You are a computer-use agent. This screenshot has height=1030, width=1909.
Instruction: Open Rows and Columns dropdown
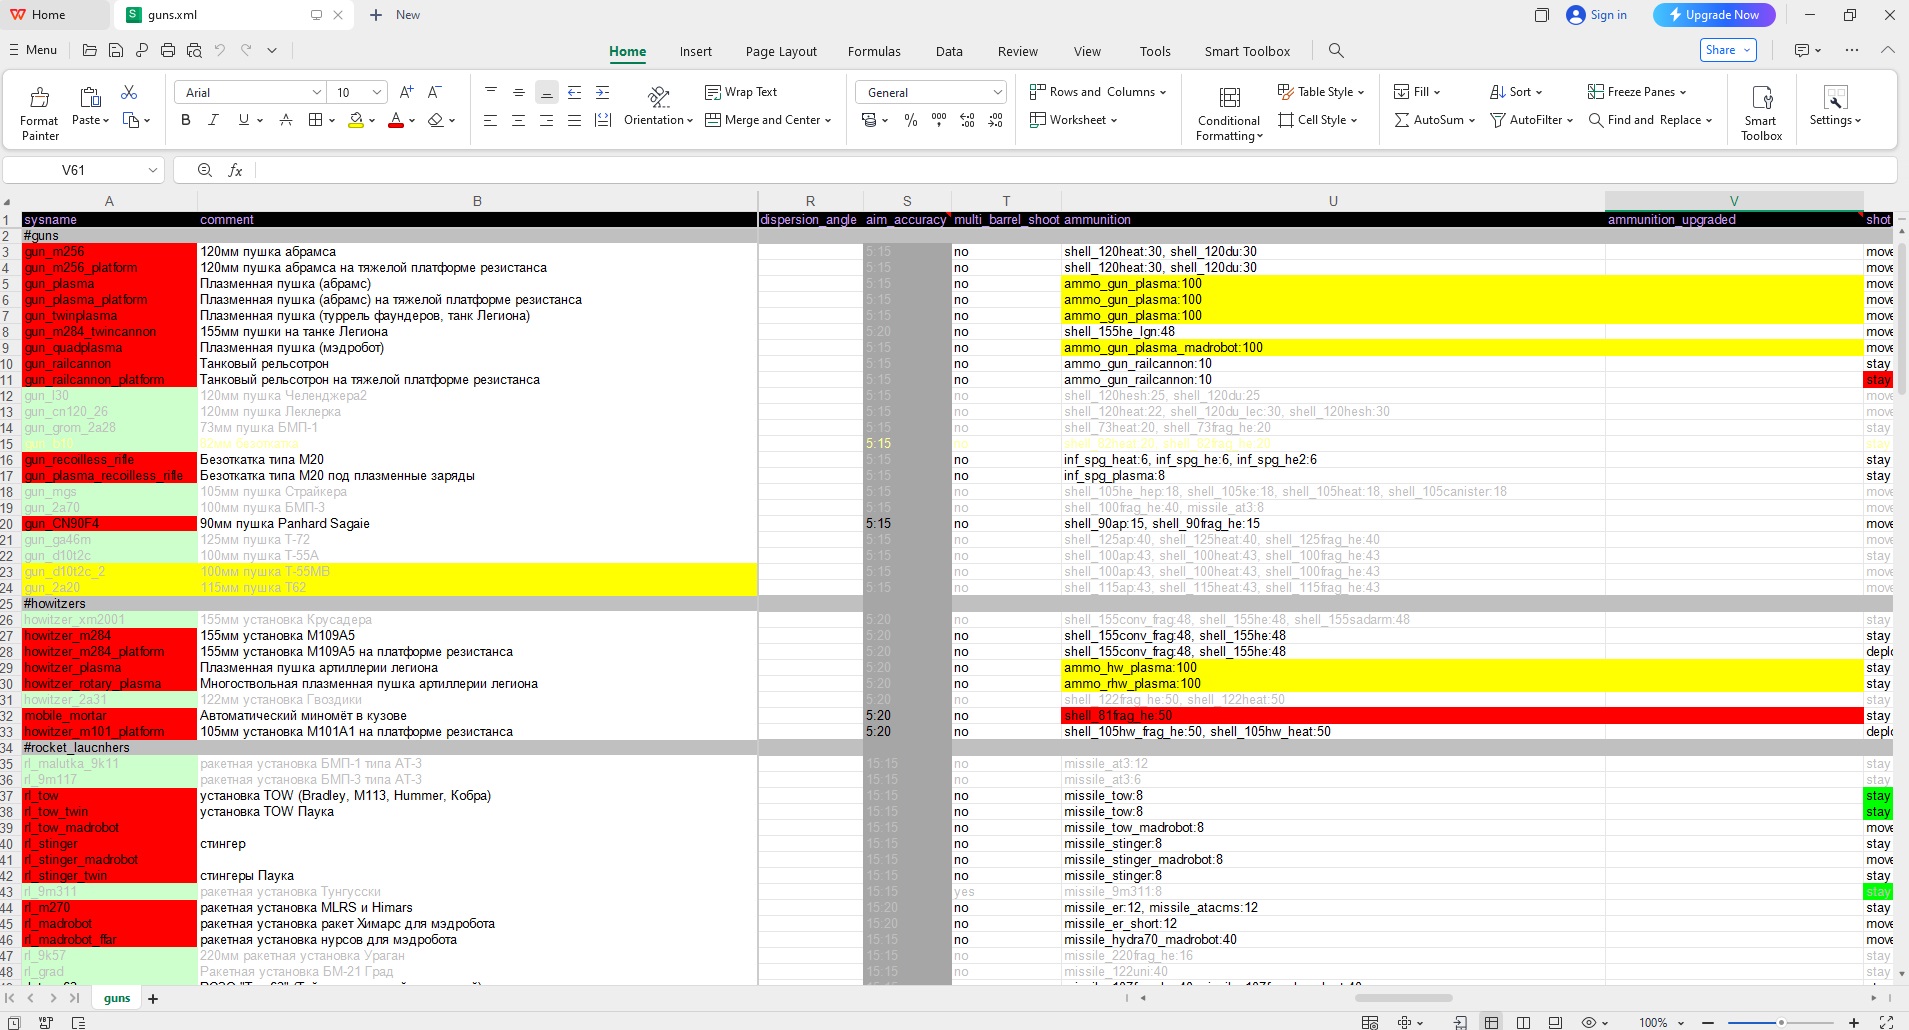[1098, 92]
